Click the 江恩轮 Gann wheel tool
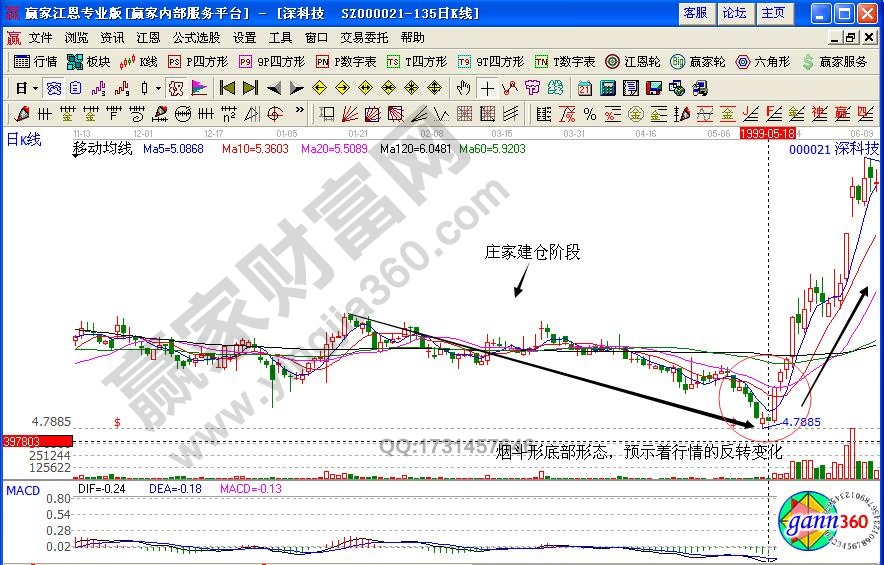Image resolution: width=884 pixels, height=565 pixels. [x=636, y=62]
